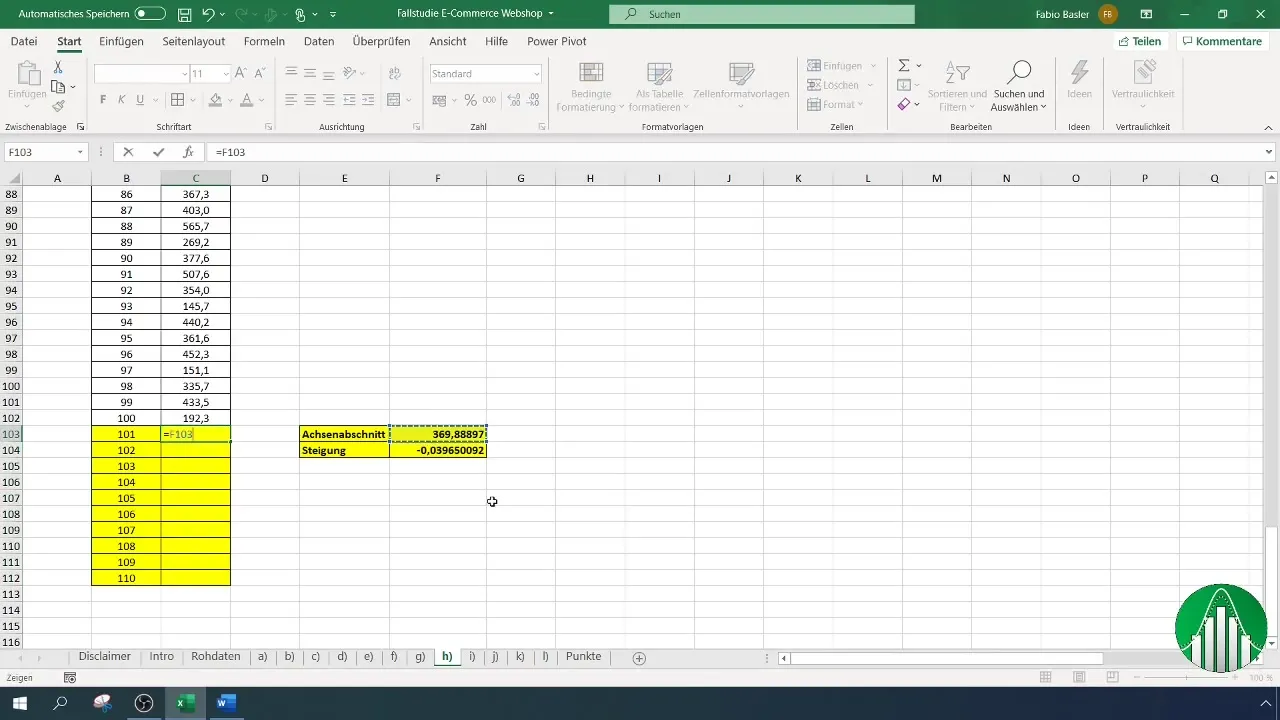The height and width of the screenshot is (720, 1280).
Task: Open Customize Quick Access Toolbar dropdown
Action: click(x=333, y=15)
